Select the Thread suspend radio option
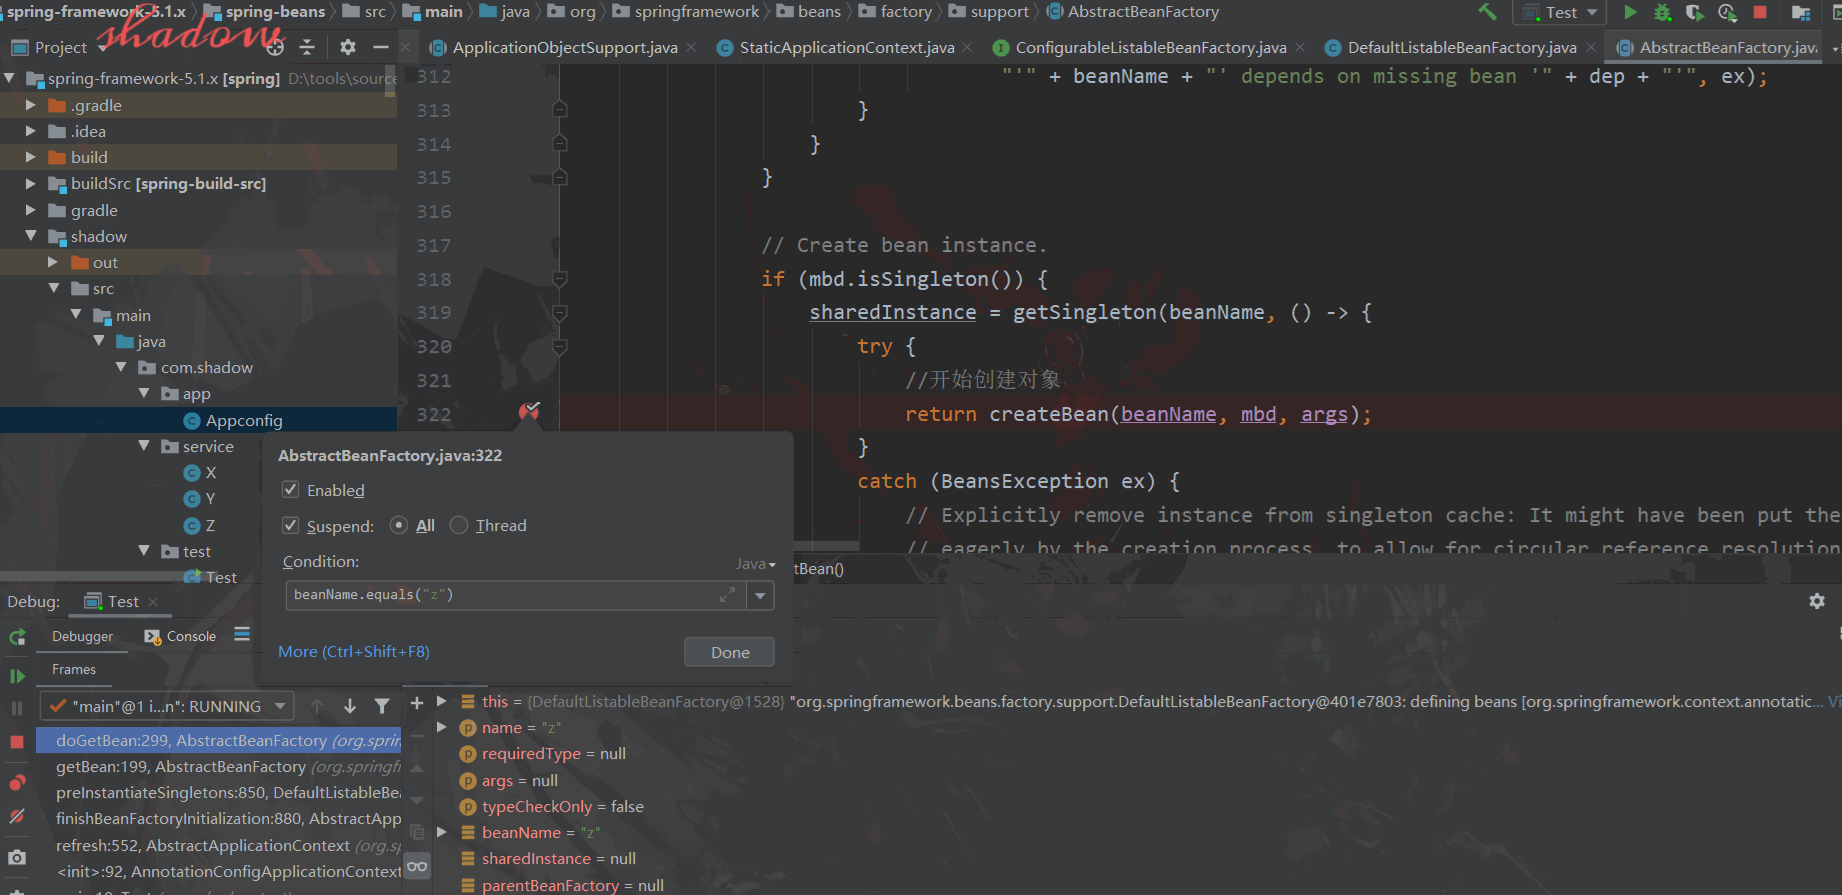The image size is (1842, 895). (x=459, y=525)
